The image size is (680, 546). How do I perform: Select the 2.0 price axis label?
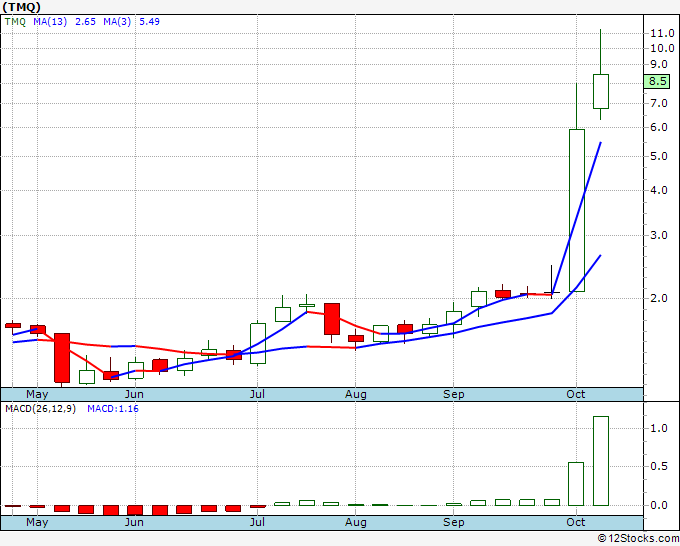659,298
